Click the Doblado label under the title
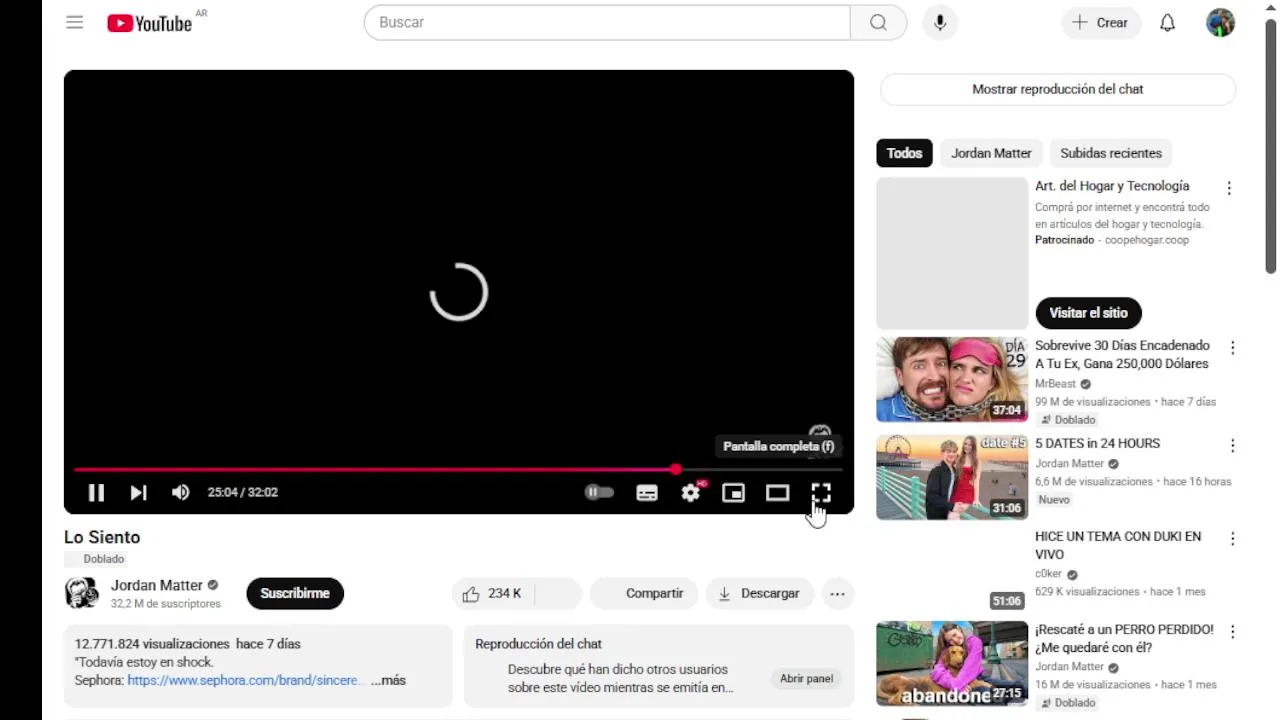Screen dimensions: 1280x720 click(x=103, y=559)
